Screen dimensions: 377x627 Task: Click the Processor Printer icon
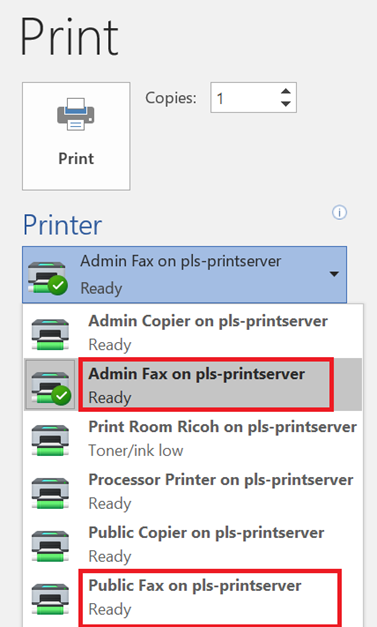[50, 493]
